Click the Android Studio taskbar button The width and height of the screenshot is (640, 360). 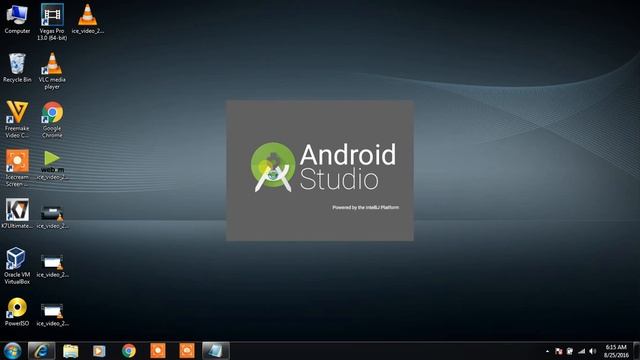[x=216, y=351]
